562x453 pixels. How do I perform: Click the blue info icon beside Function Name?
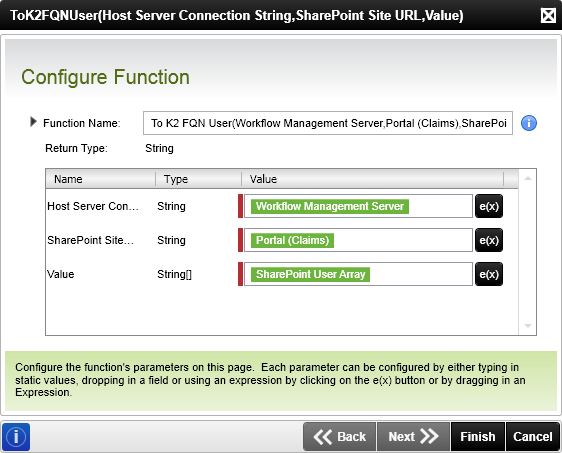[529, 123]
